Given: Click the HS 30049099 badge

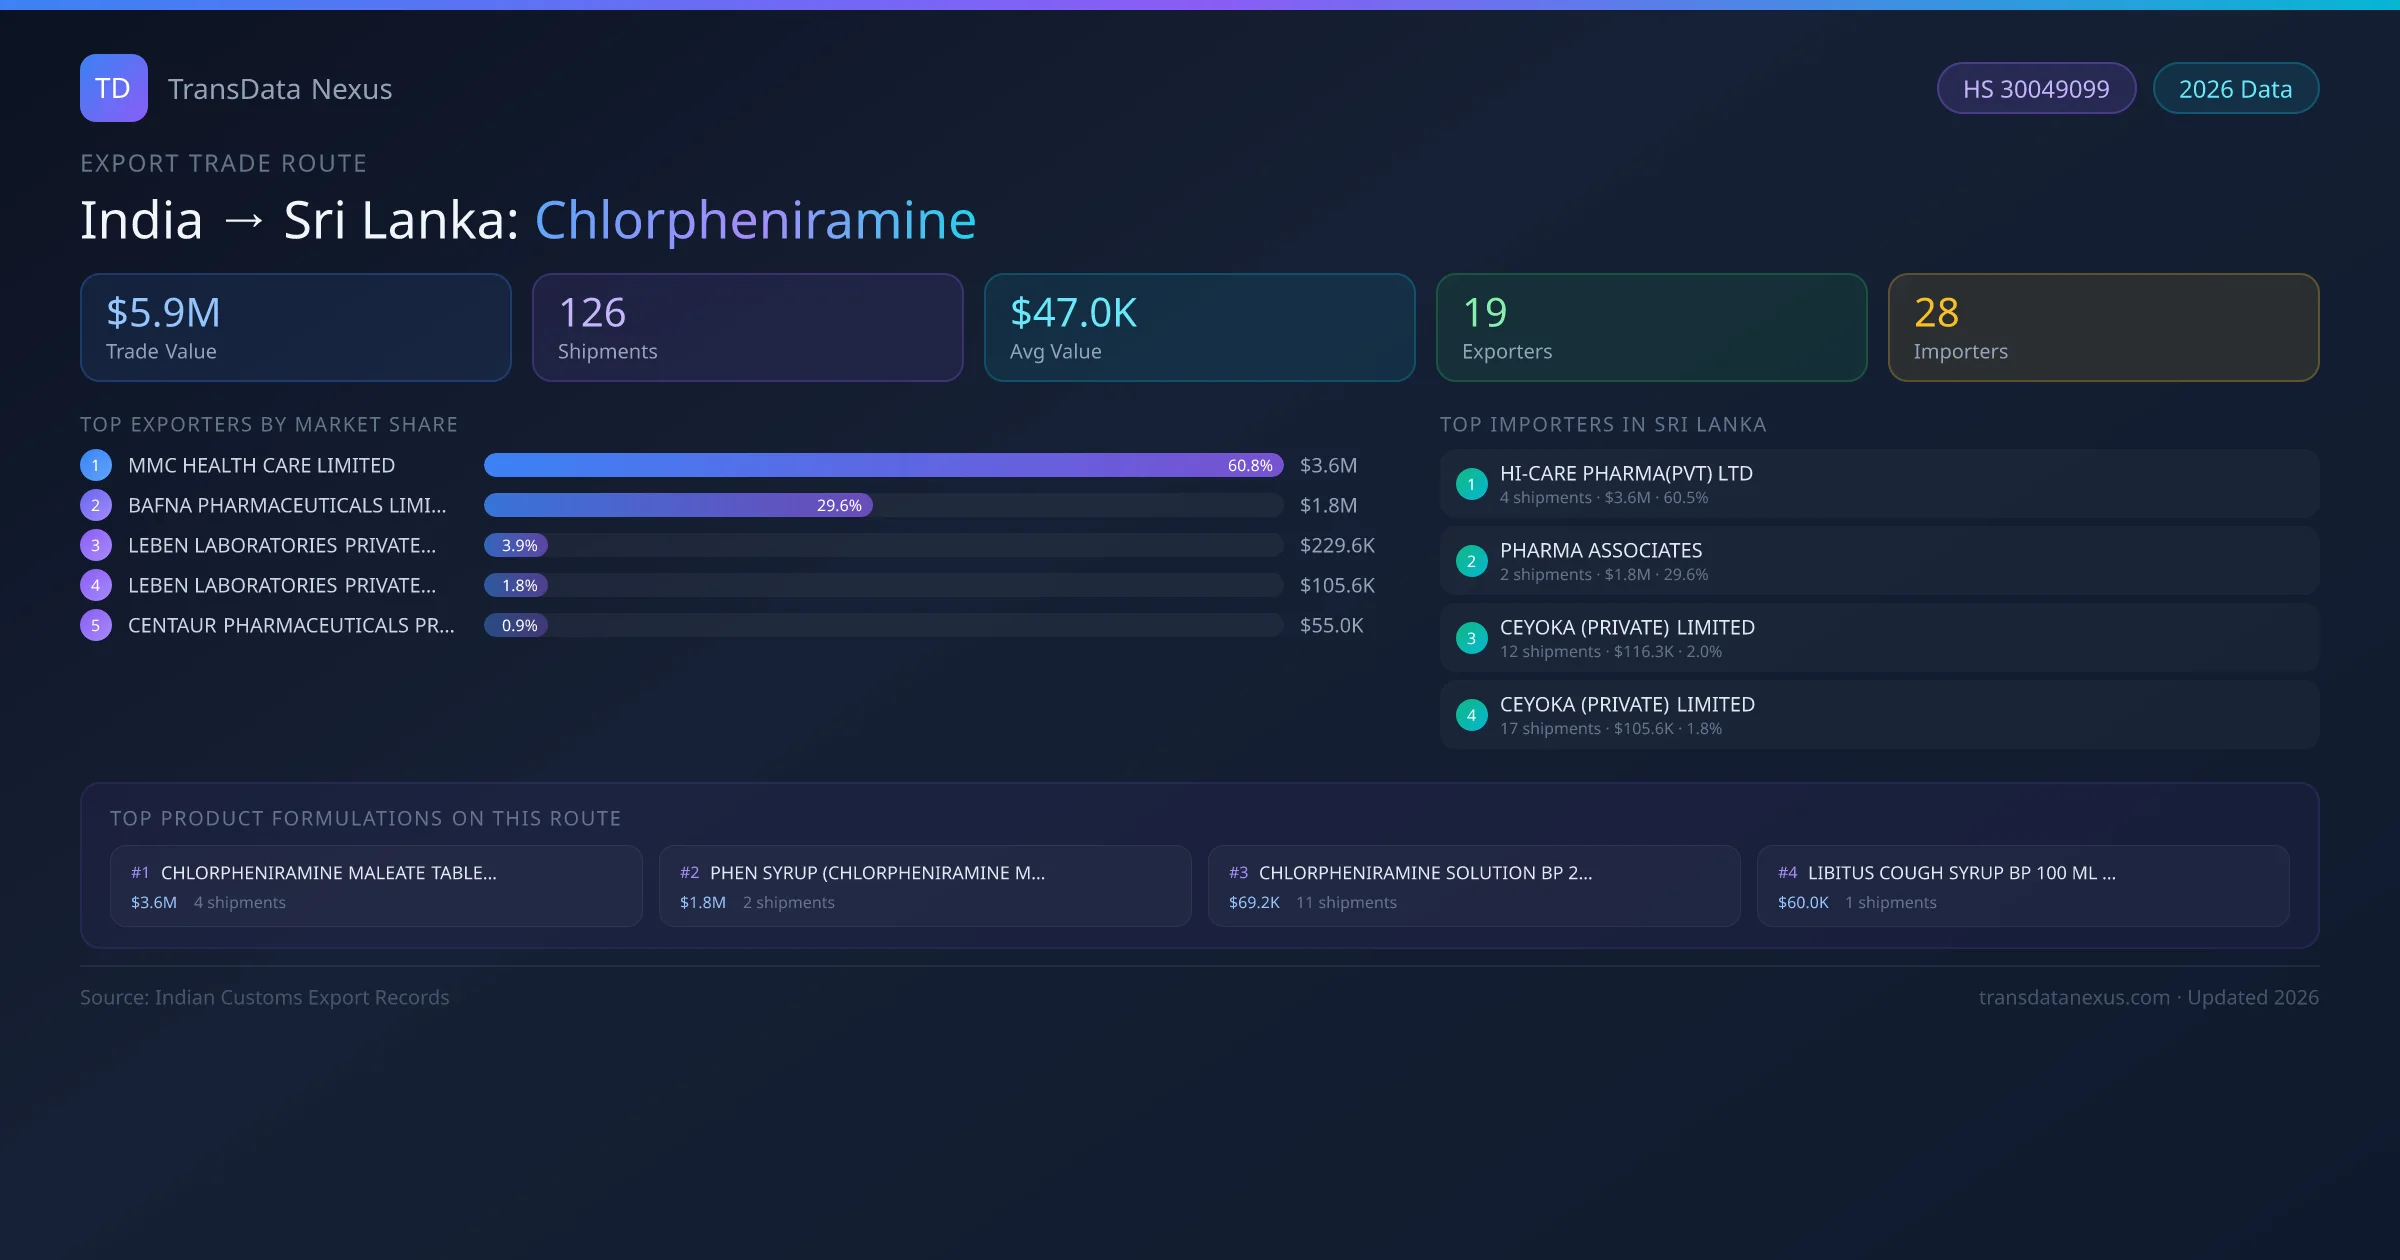Looking at the screenshot, I should pyautogui.click(x=2035, y=89).
